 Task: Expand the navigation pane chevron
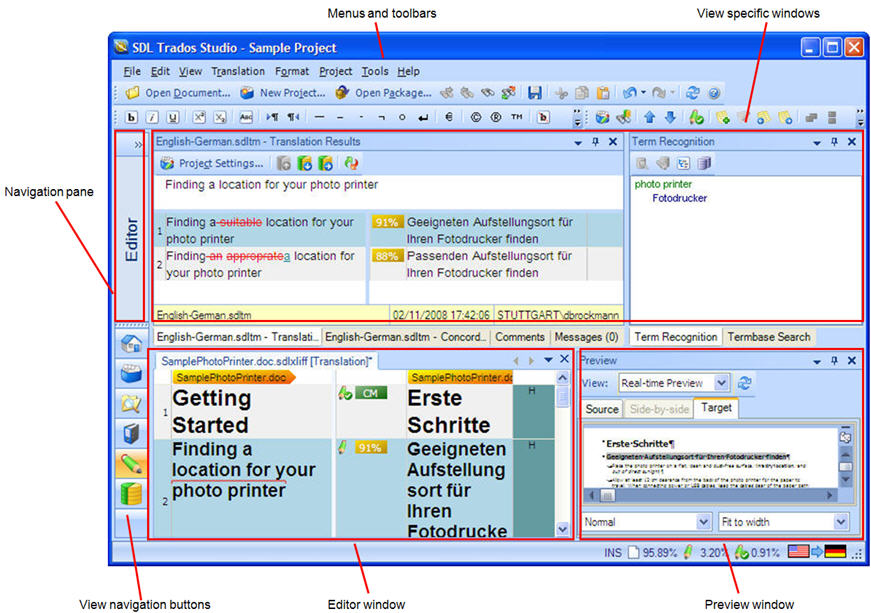point(138,145)
